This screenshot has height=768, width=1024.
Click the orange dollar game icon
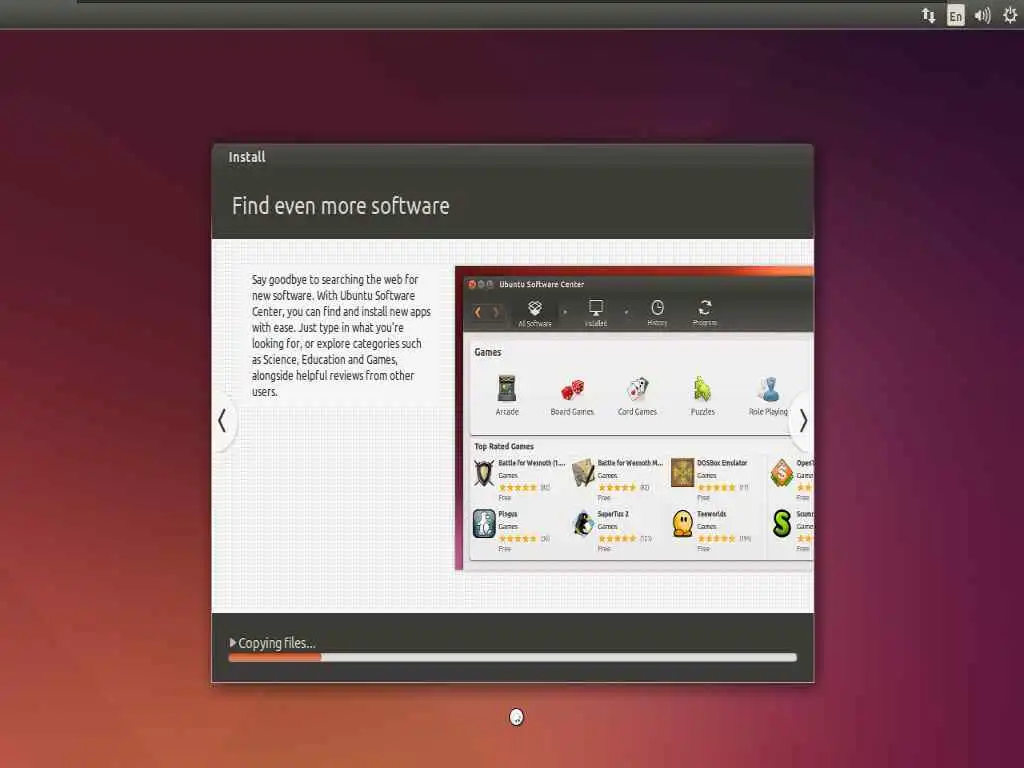pyautogui.click(x=782, y=473)
